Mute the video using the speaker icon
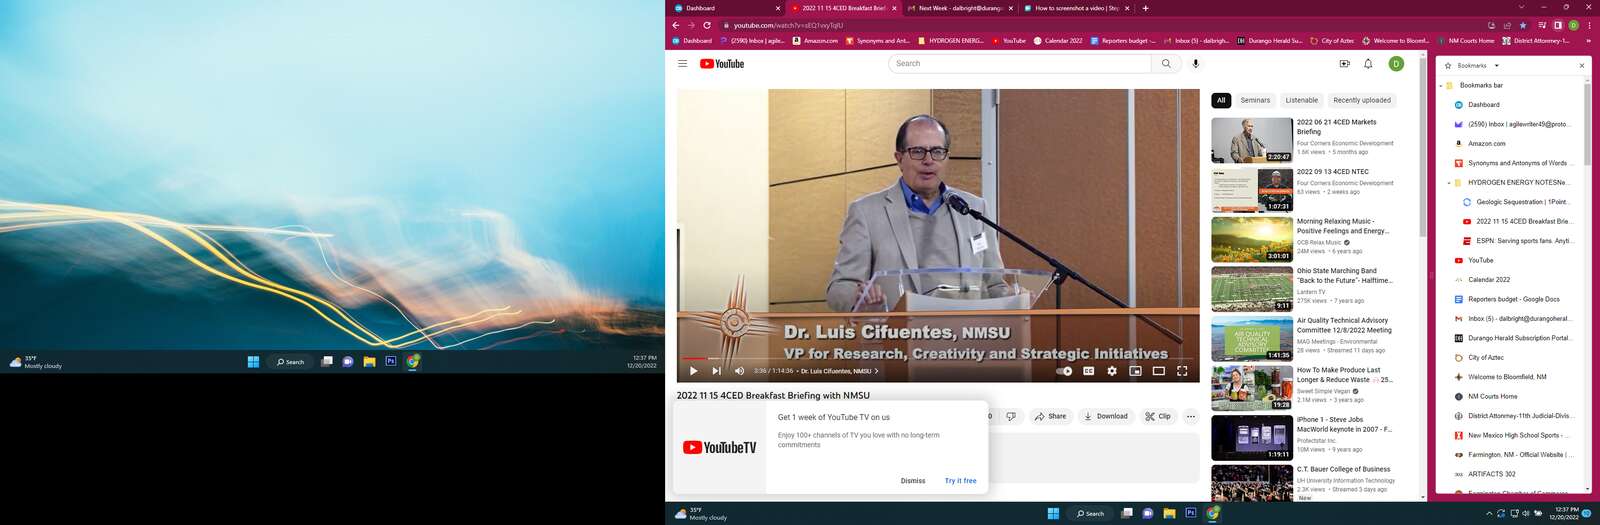 coord(740,371)
